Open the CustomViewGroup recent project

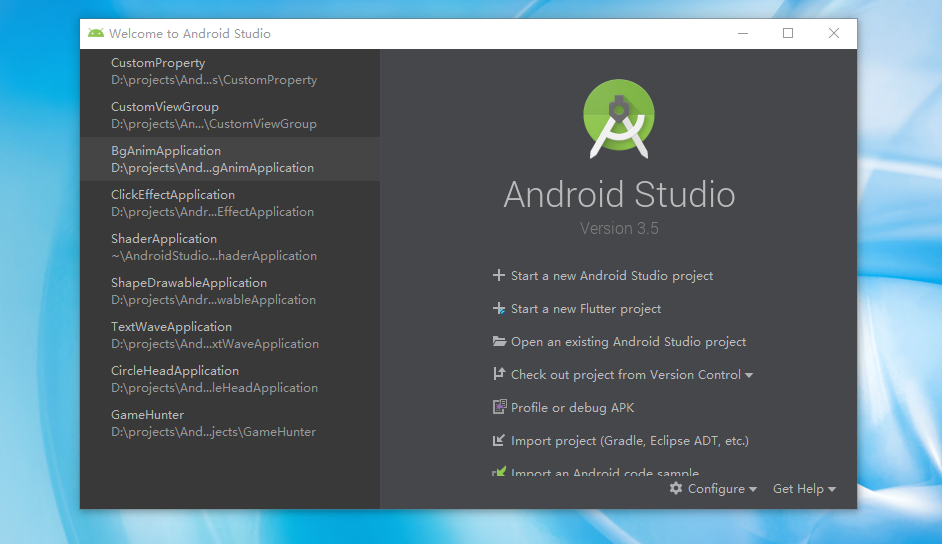click(x=229, y=115)
